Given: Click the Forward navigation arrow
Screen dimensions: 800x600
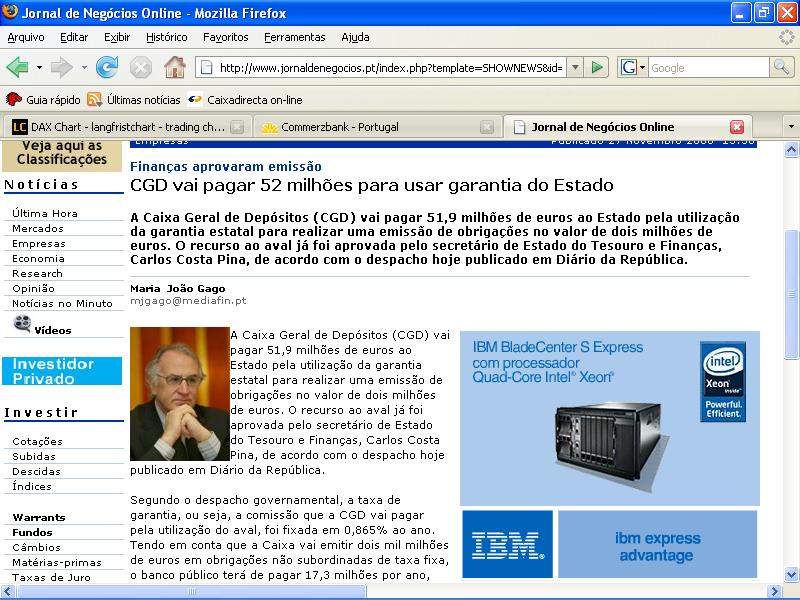Looking at the screenshot, I should pos(62,67).
